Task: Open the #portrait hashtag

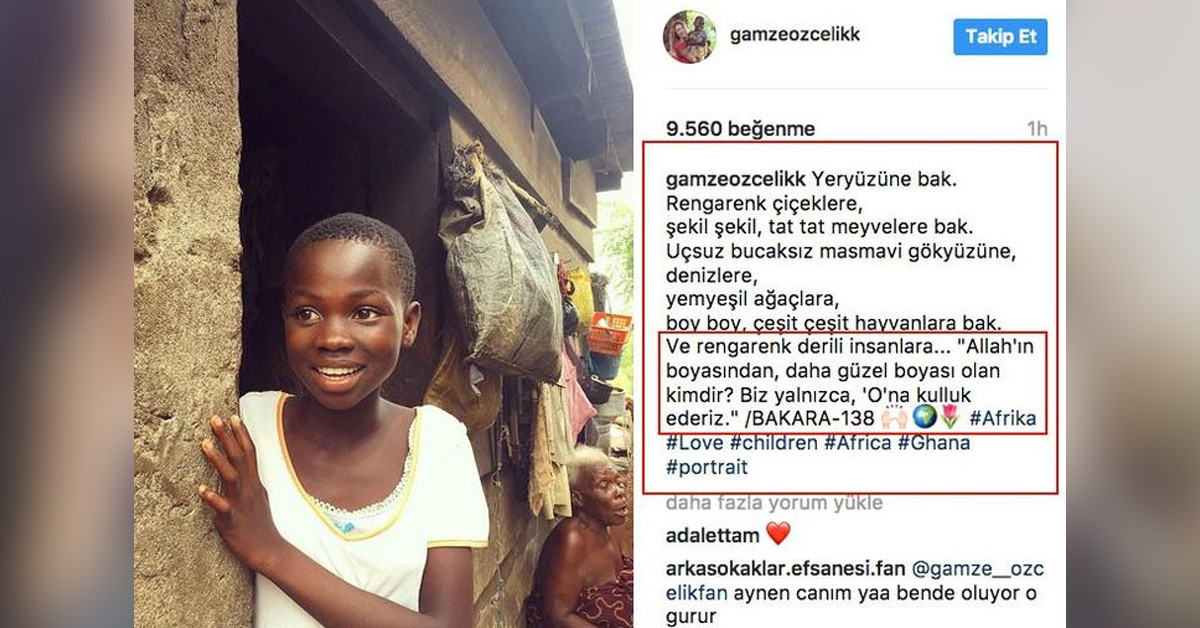Action: pyautogui.click(x=706, y=467)
